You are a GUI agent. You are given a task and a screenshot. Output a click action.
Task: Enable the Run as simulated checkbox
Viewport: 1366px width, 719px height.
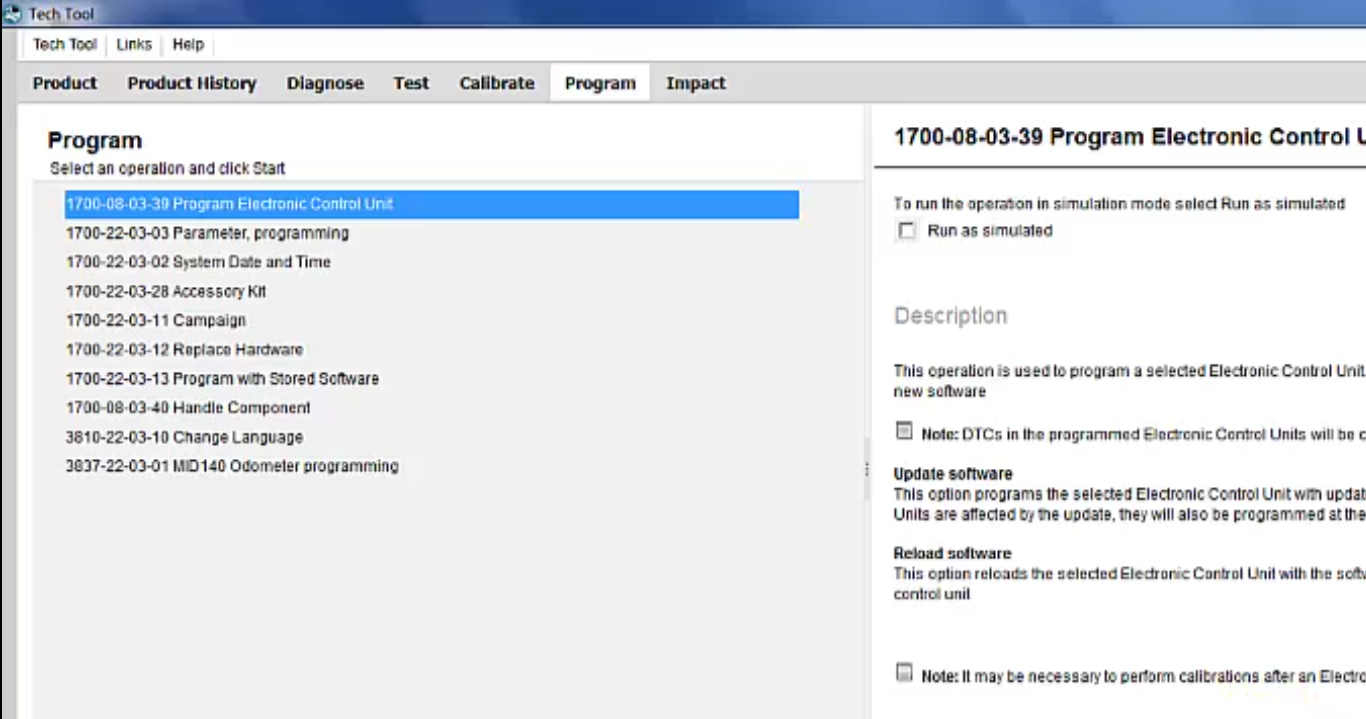(906, 230)
